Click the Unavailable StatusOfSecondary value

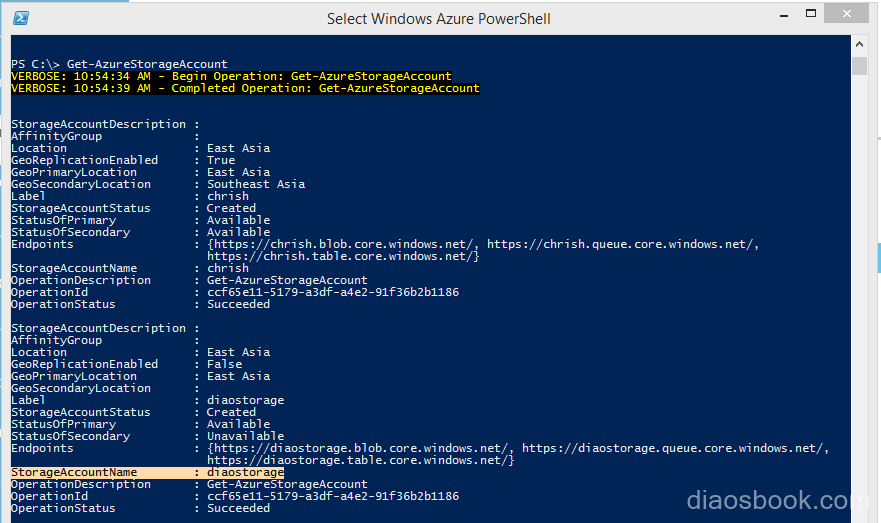(246, 436)
